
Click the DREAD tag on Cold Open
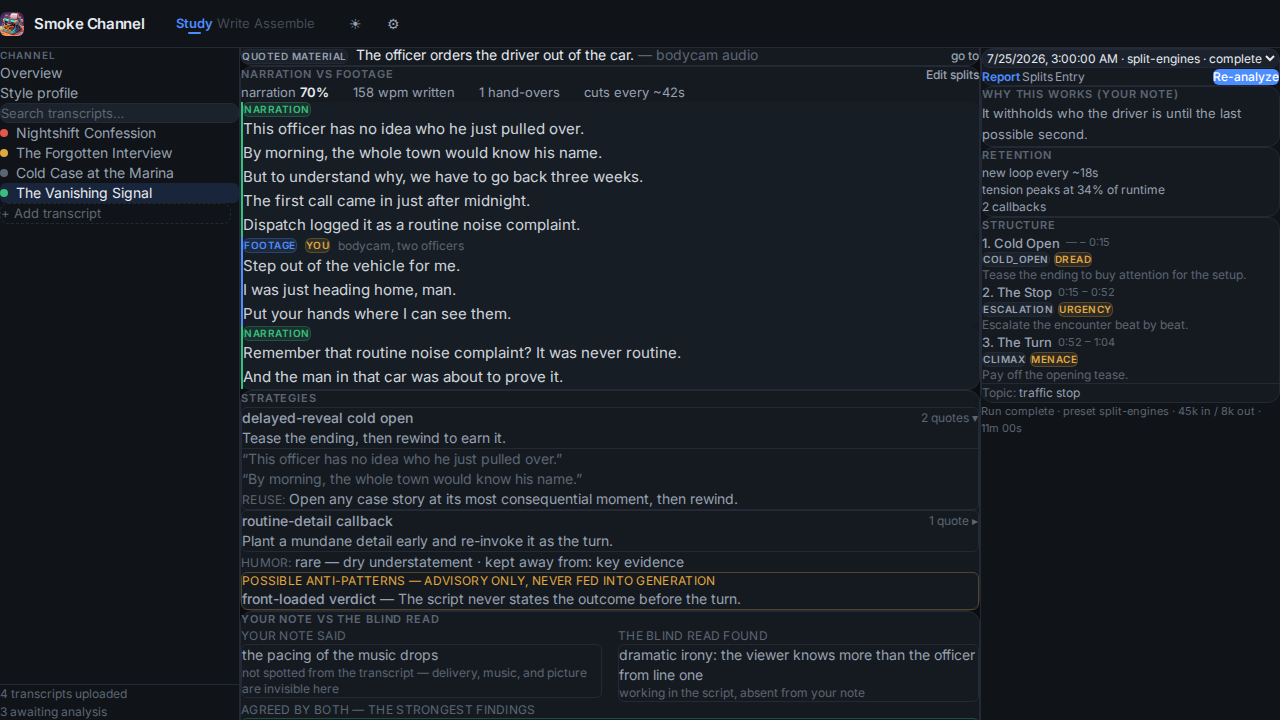(1073, 259)
